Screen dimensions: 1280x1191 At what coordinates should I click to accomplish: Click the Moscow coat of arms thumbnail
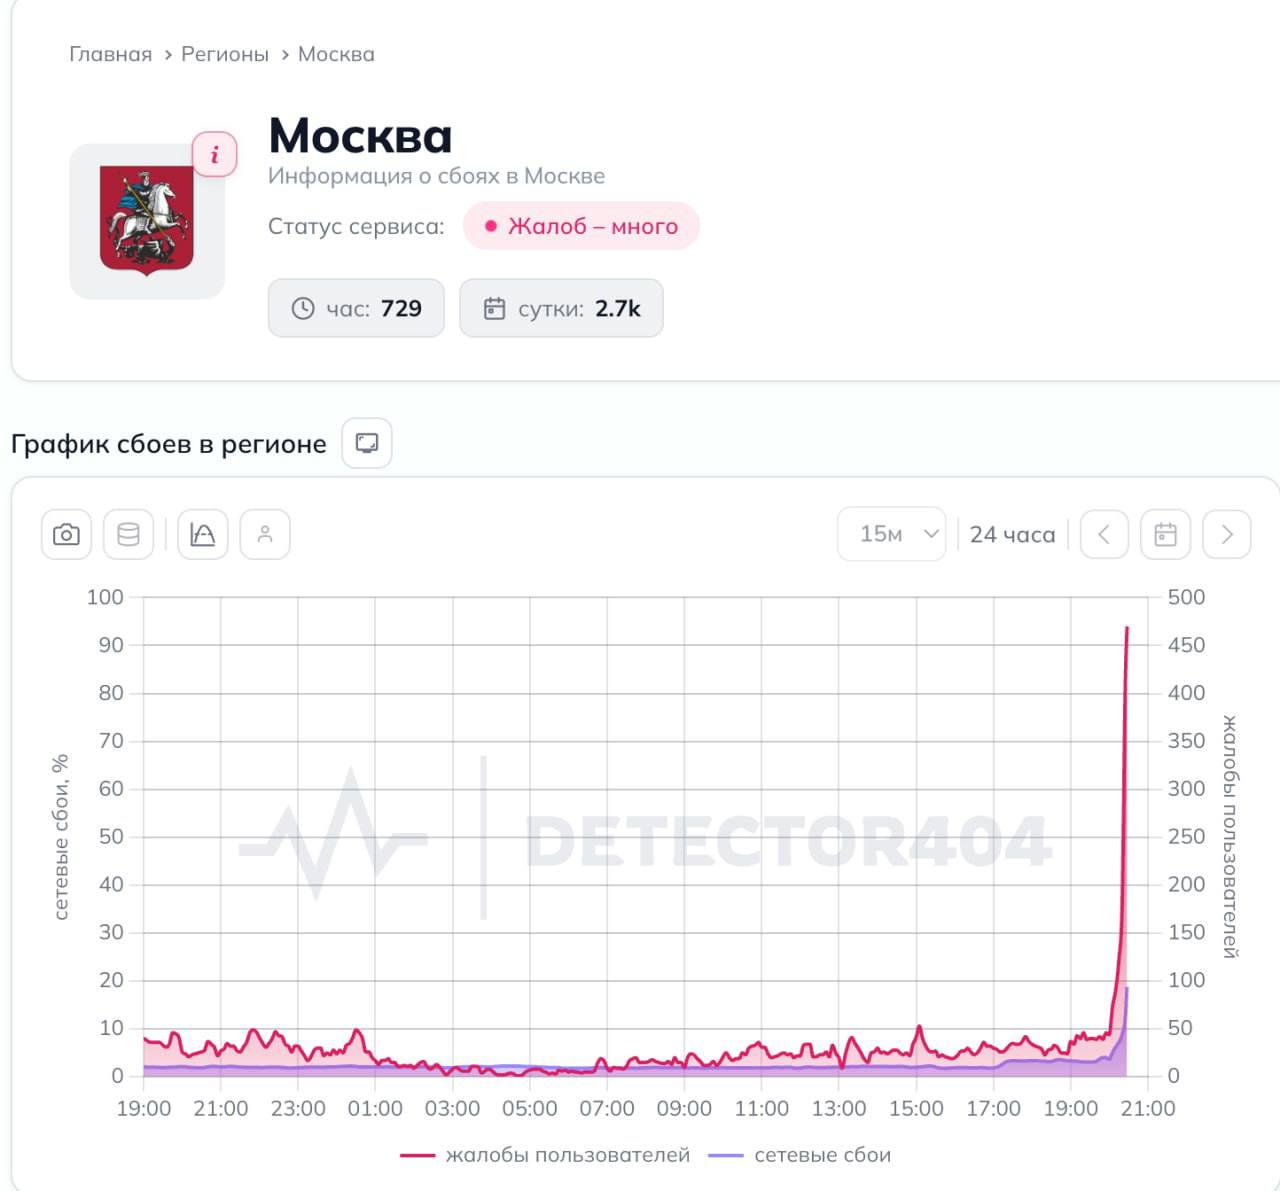(x=147, y=221)
